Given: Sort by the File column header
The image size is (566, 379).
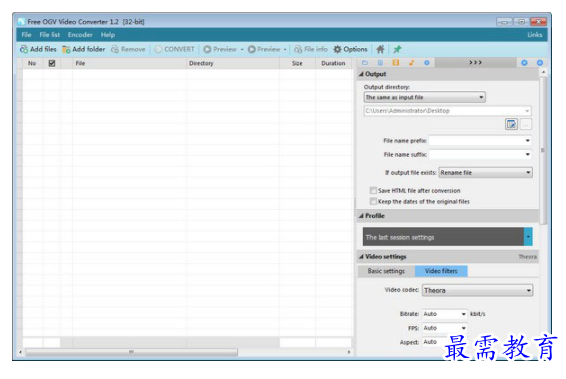Looking at the screenshot, I should pos(129,63).
